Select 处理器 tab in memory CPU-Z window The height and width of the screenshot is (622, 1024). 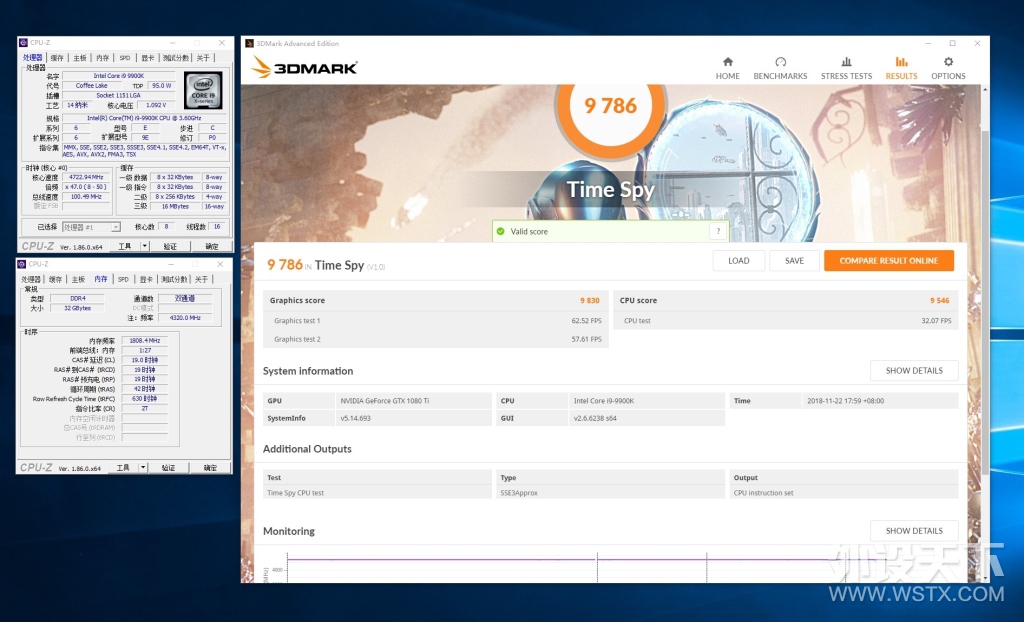(31, 280)
